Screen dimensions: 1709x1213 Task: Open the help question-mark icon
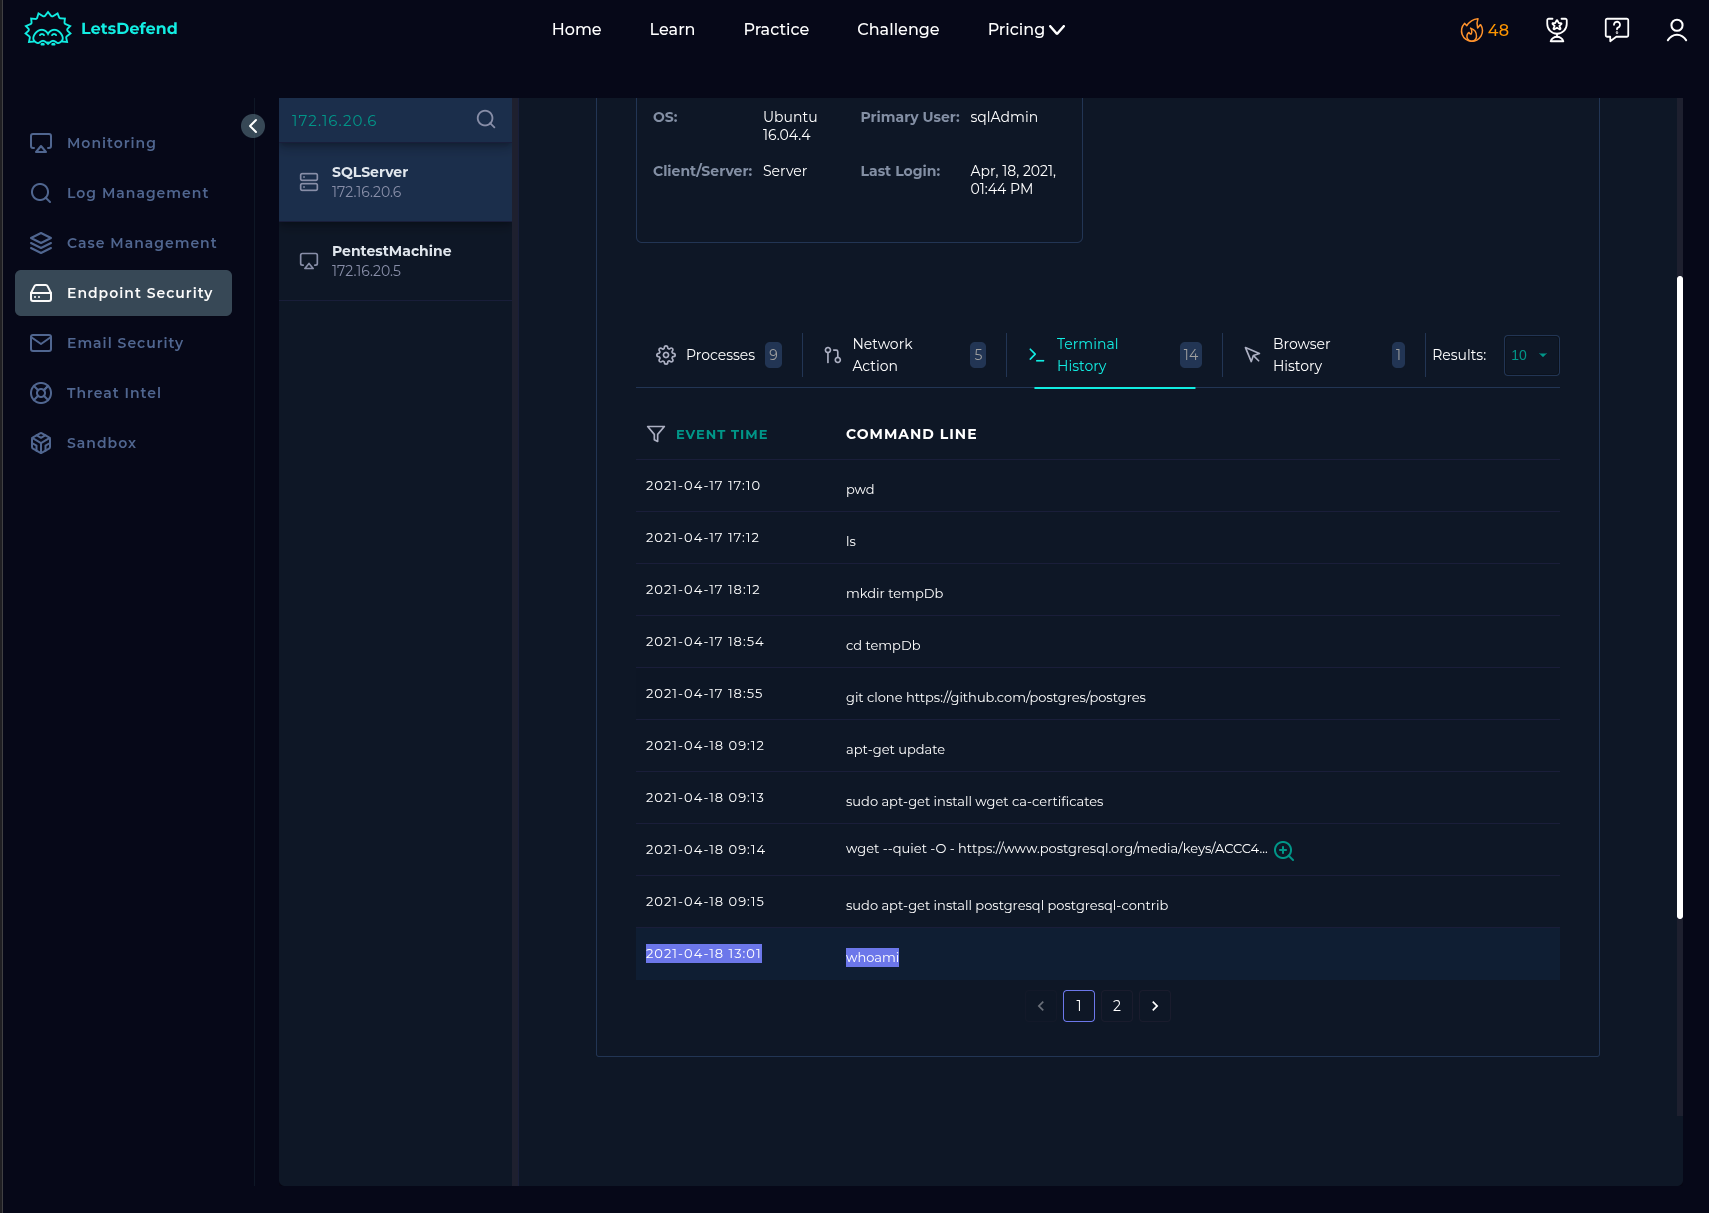[x=1617, y=30]
